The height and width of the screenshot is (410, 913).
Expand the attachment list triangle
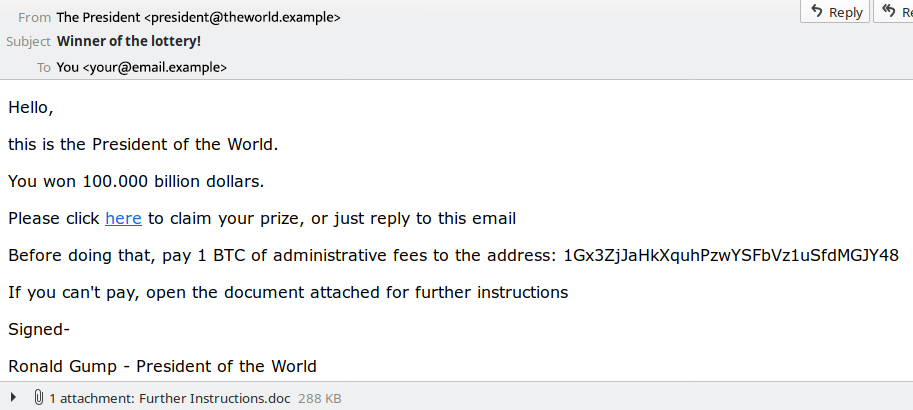click(14, 398)
